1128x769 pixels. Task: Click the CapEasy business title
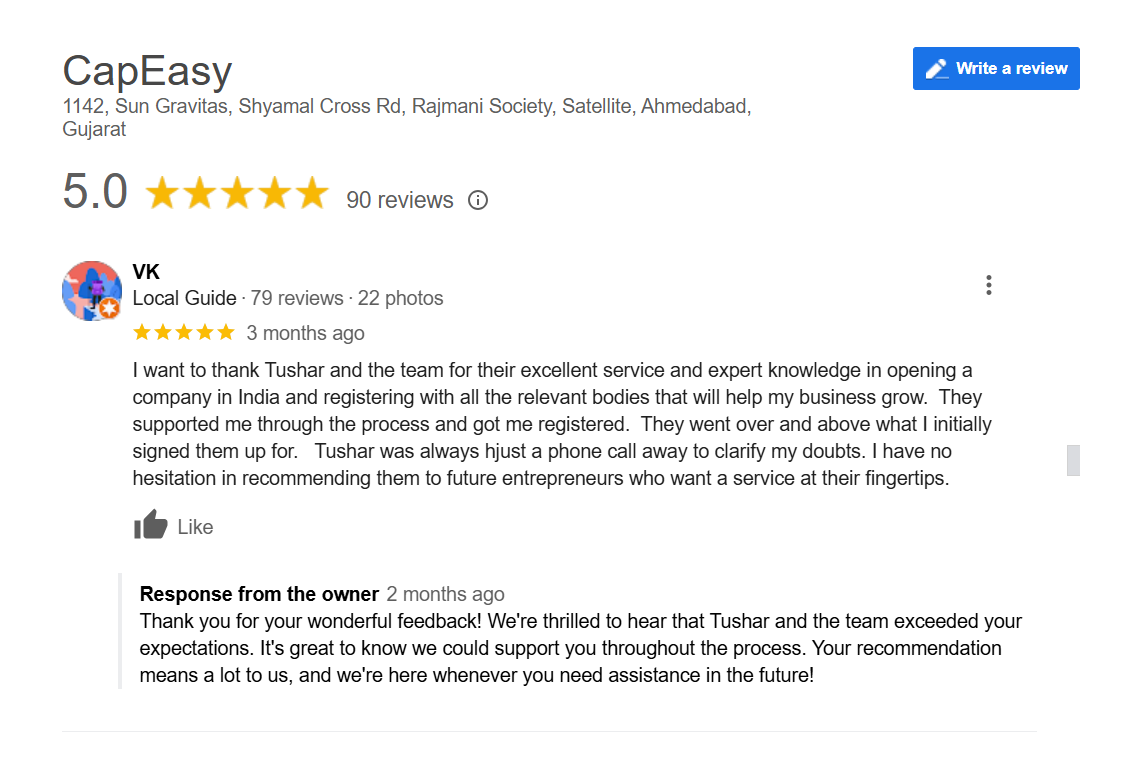tap(147, 71)
